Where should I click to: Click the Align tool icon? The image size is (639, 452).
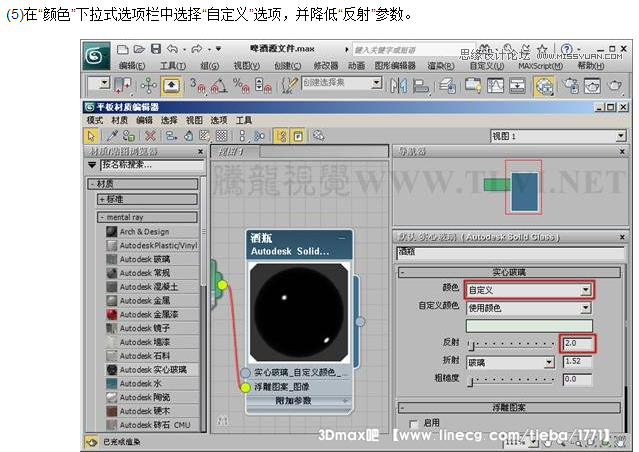coord(421,86)
